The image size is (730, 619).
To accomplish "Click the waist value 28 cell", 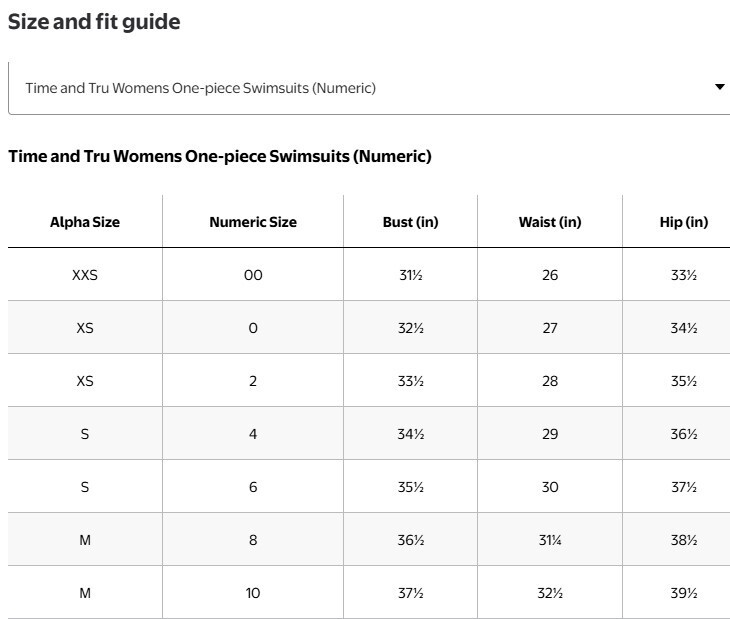I will click(550, 381).
